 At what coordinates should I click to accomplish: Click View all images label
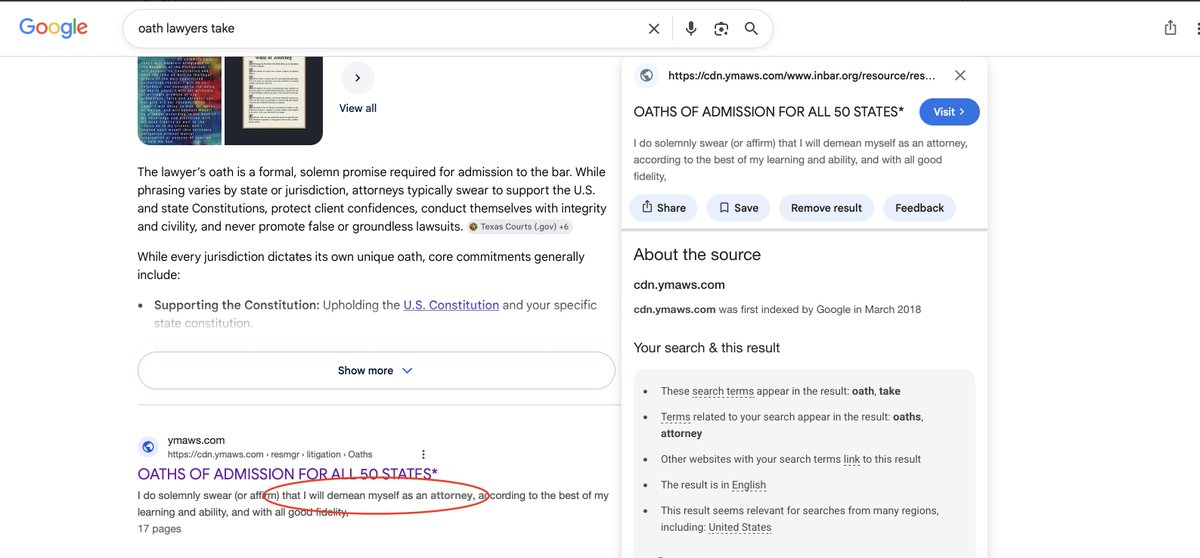(358, 108)
